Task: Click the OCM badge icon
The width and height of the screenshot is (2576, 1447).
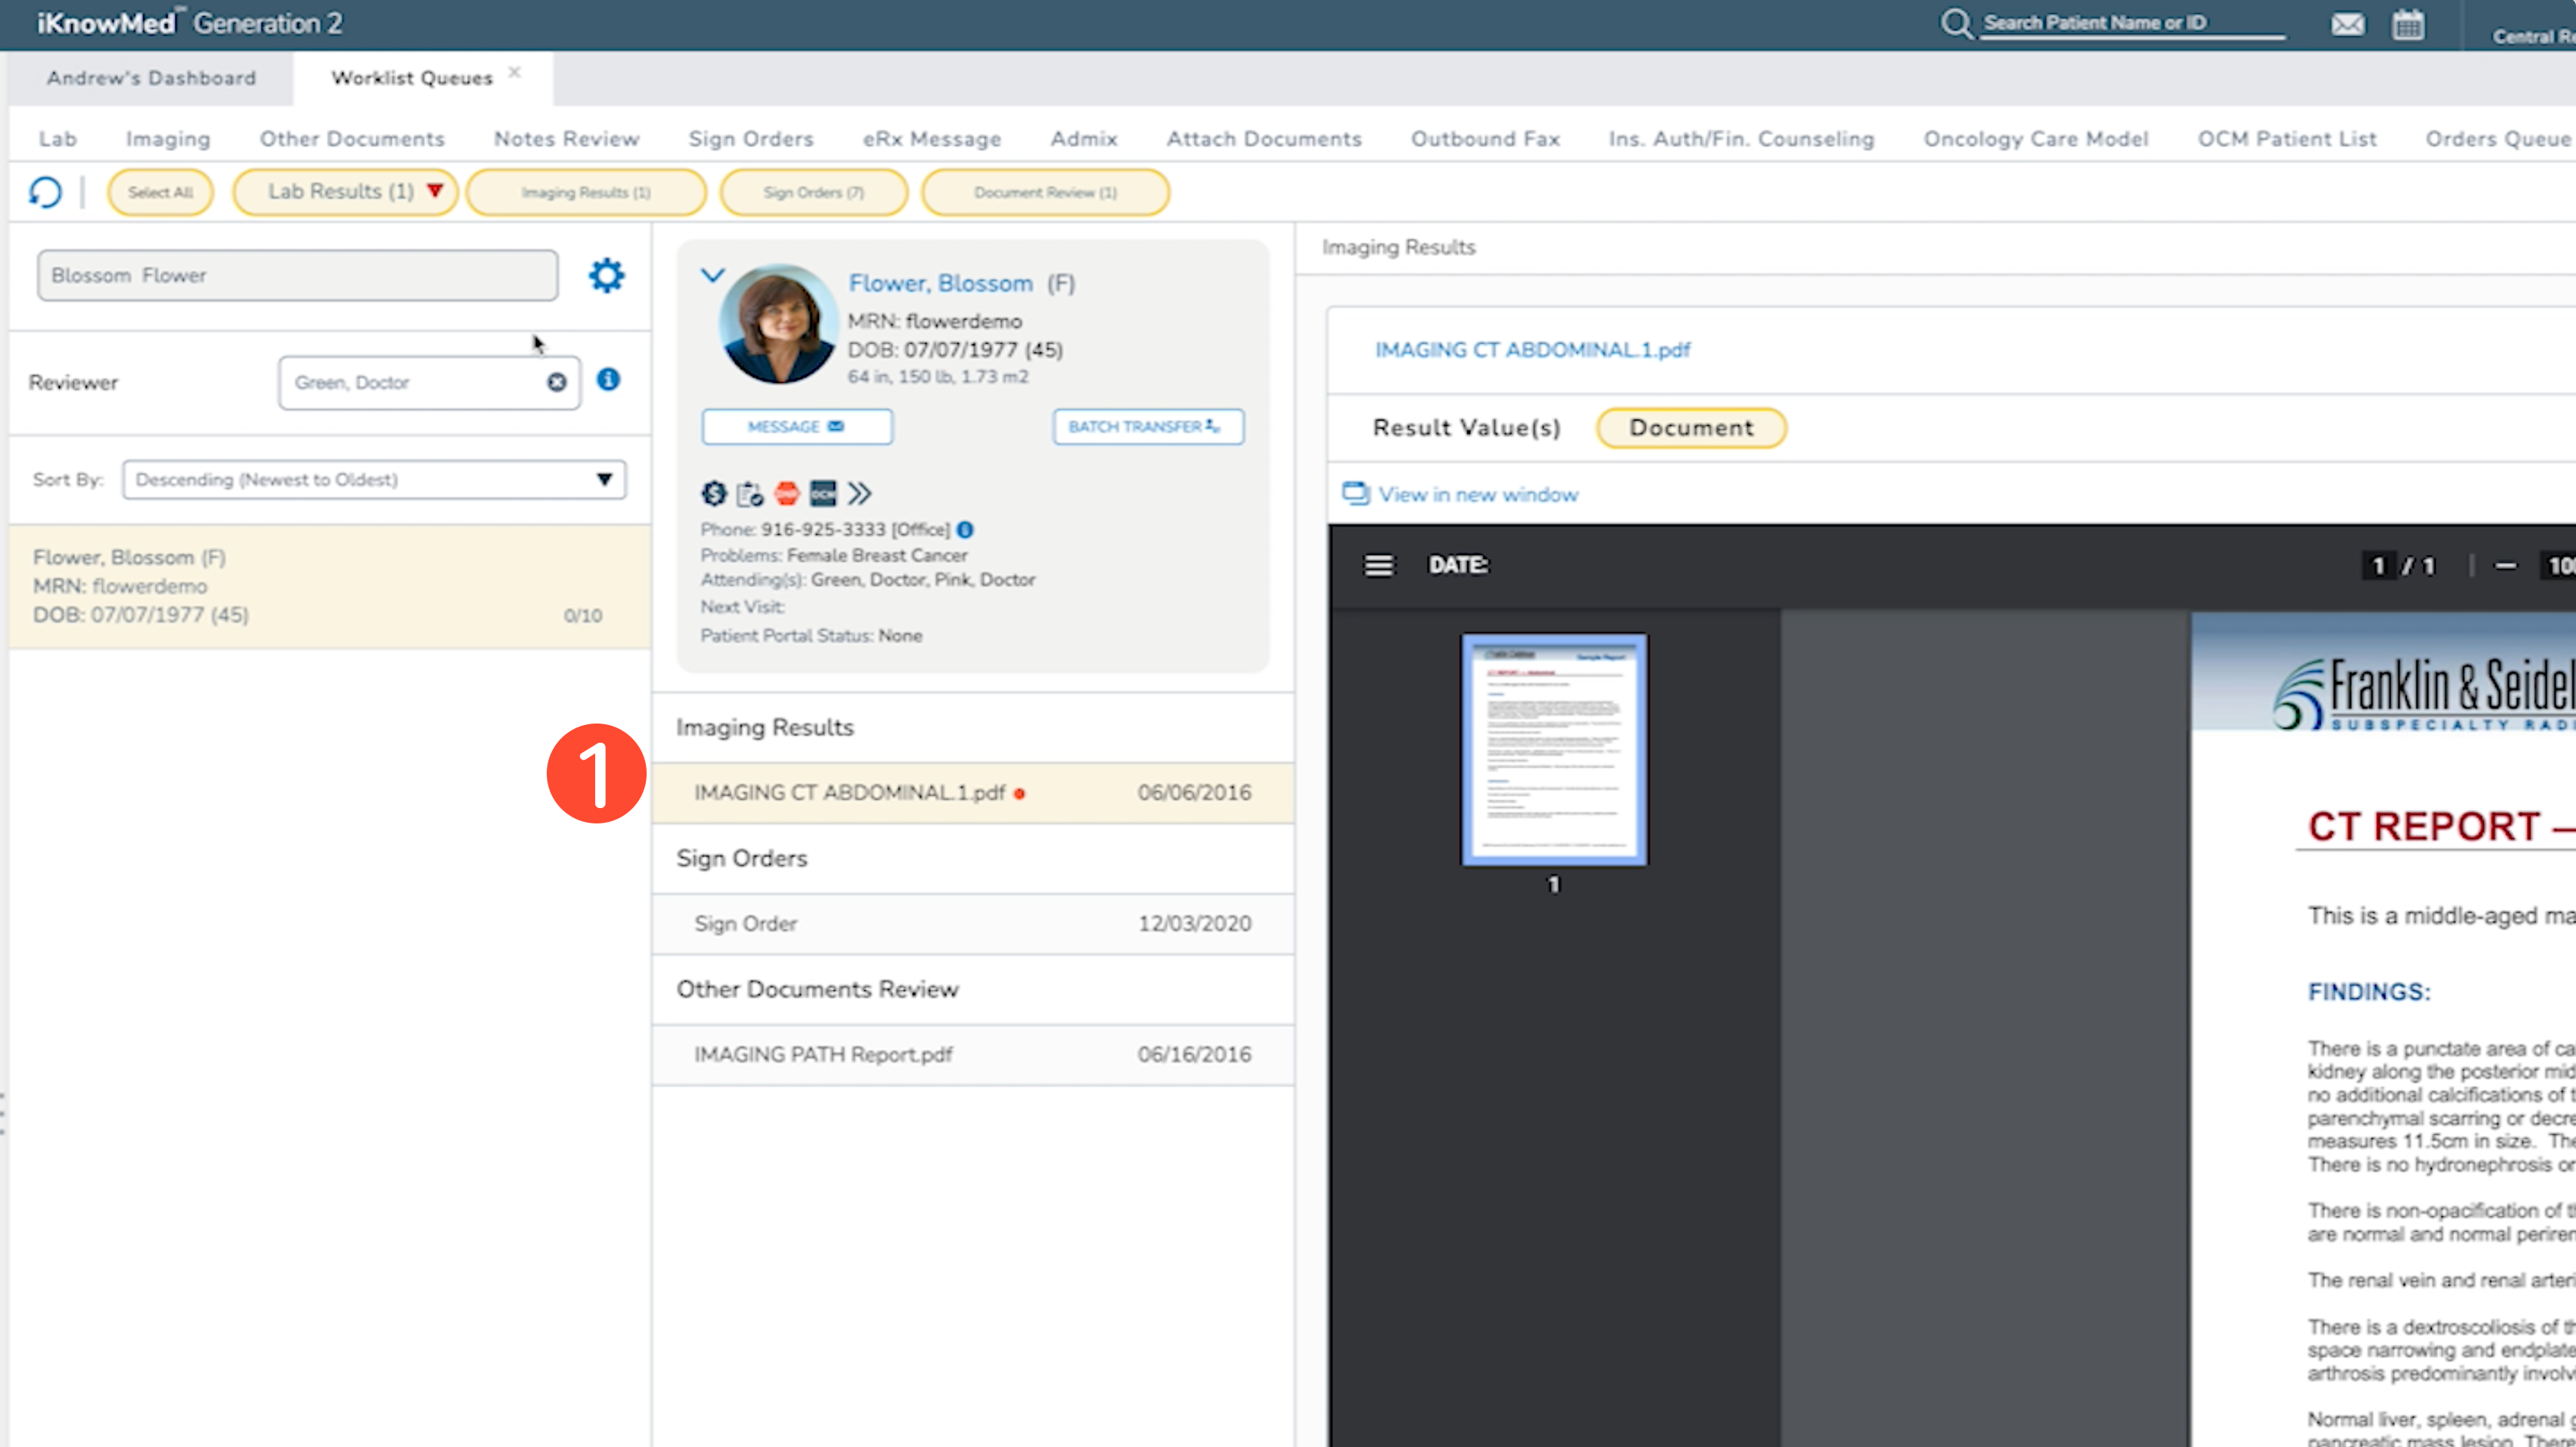Action: click(x=823, y=493)
